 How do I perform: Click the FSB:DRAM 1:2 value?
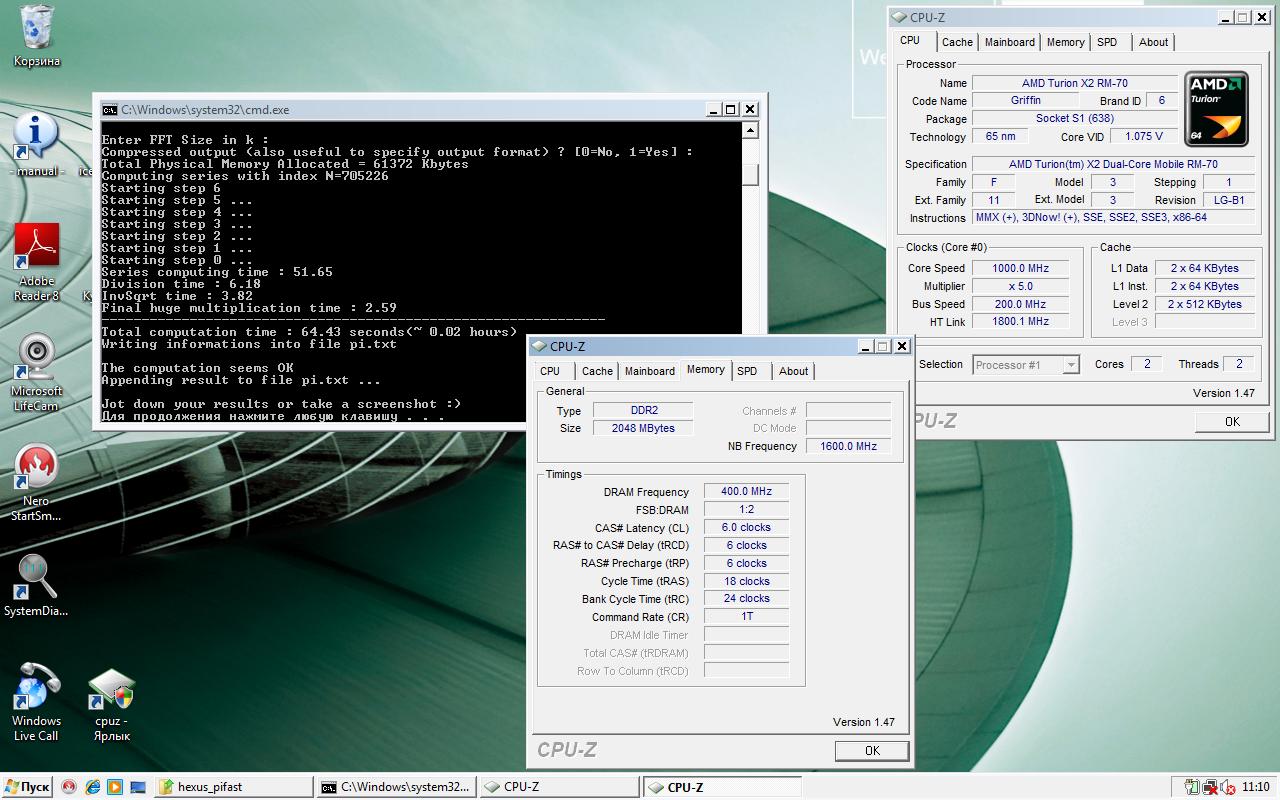click(746, 509)
